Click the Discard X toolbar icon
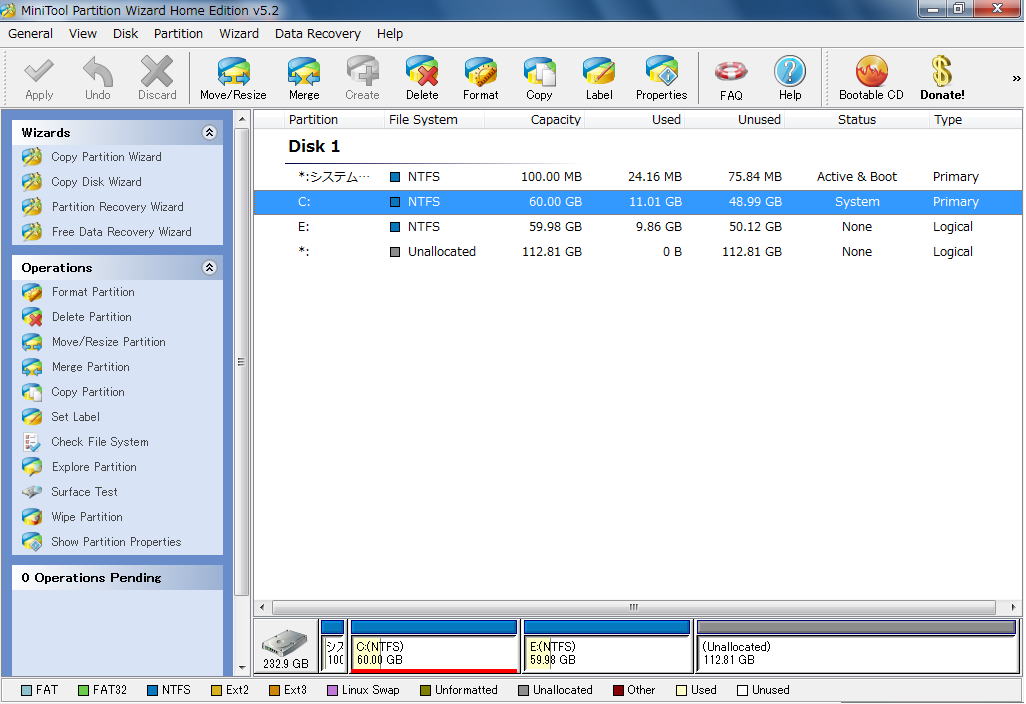This screenshot has width=1026, height=704. [157, 71]
